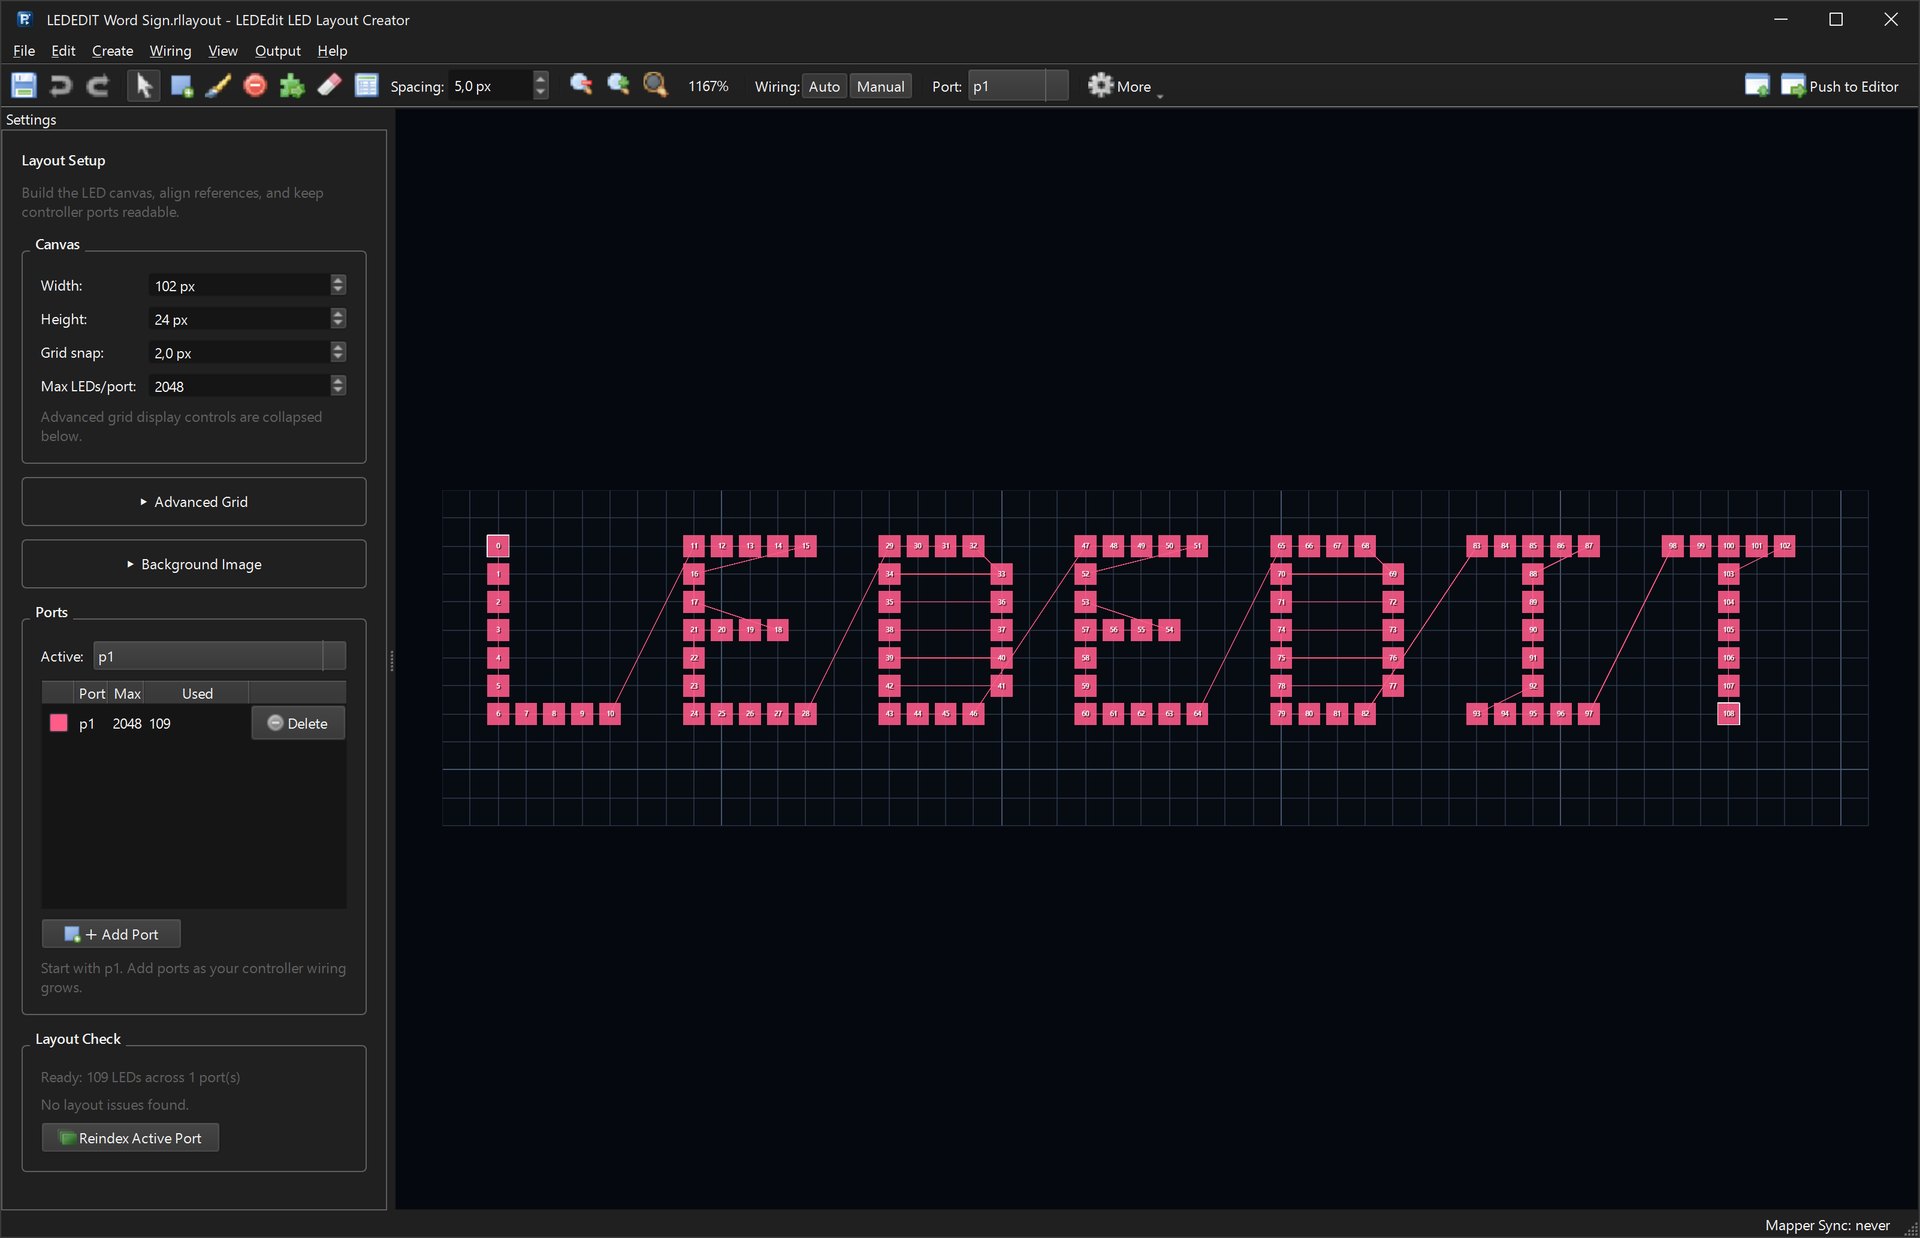Screen dimensions: 1920x1238
Task: Click the panel splitter handle
Action: tap(391, 660)
